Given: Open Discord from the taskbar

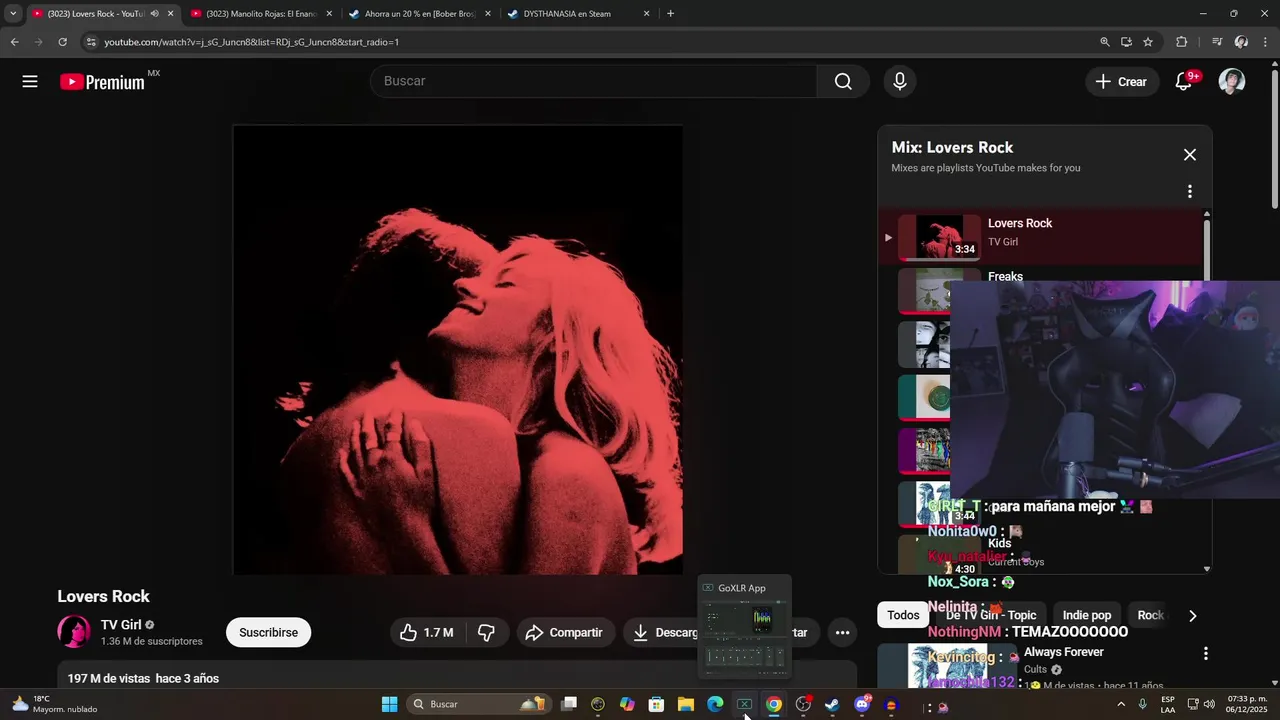Looking at the screenshot, I should (x=862, y=705).
